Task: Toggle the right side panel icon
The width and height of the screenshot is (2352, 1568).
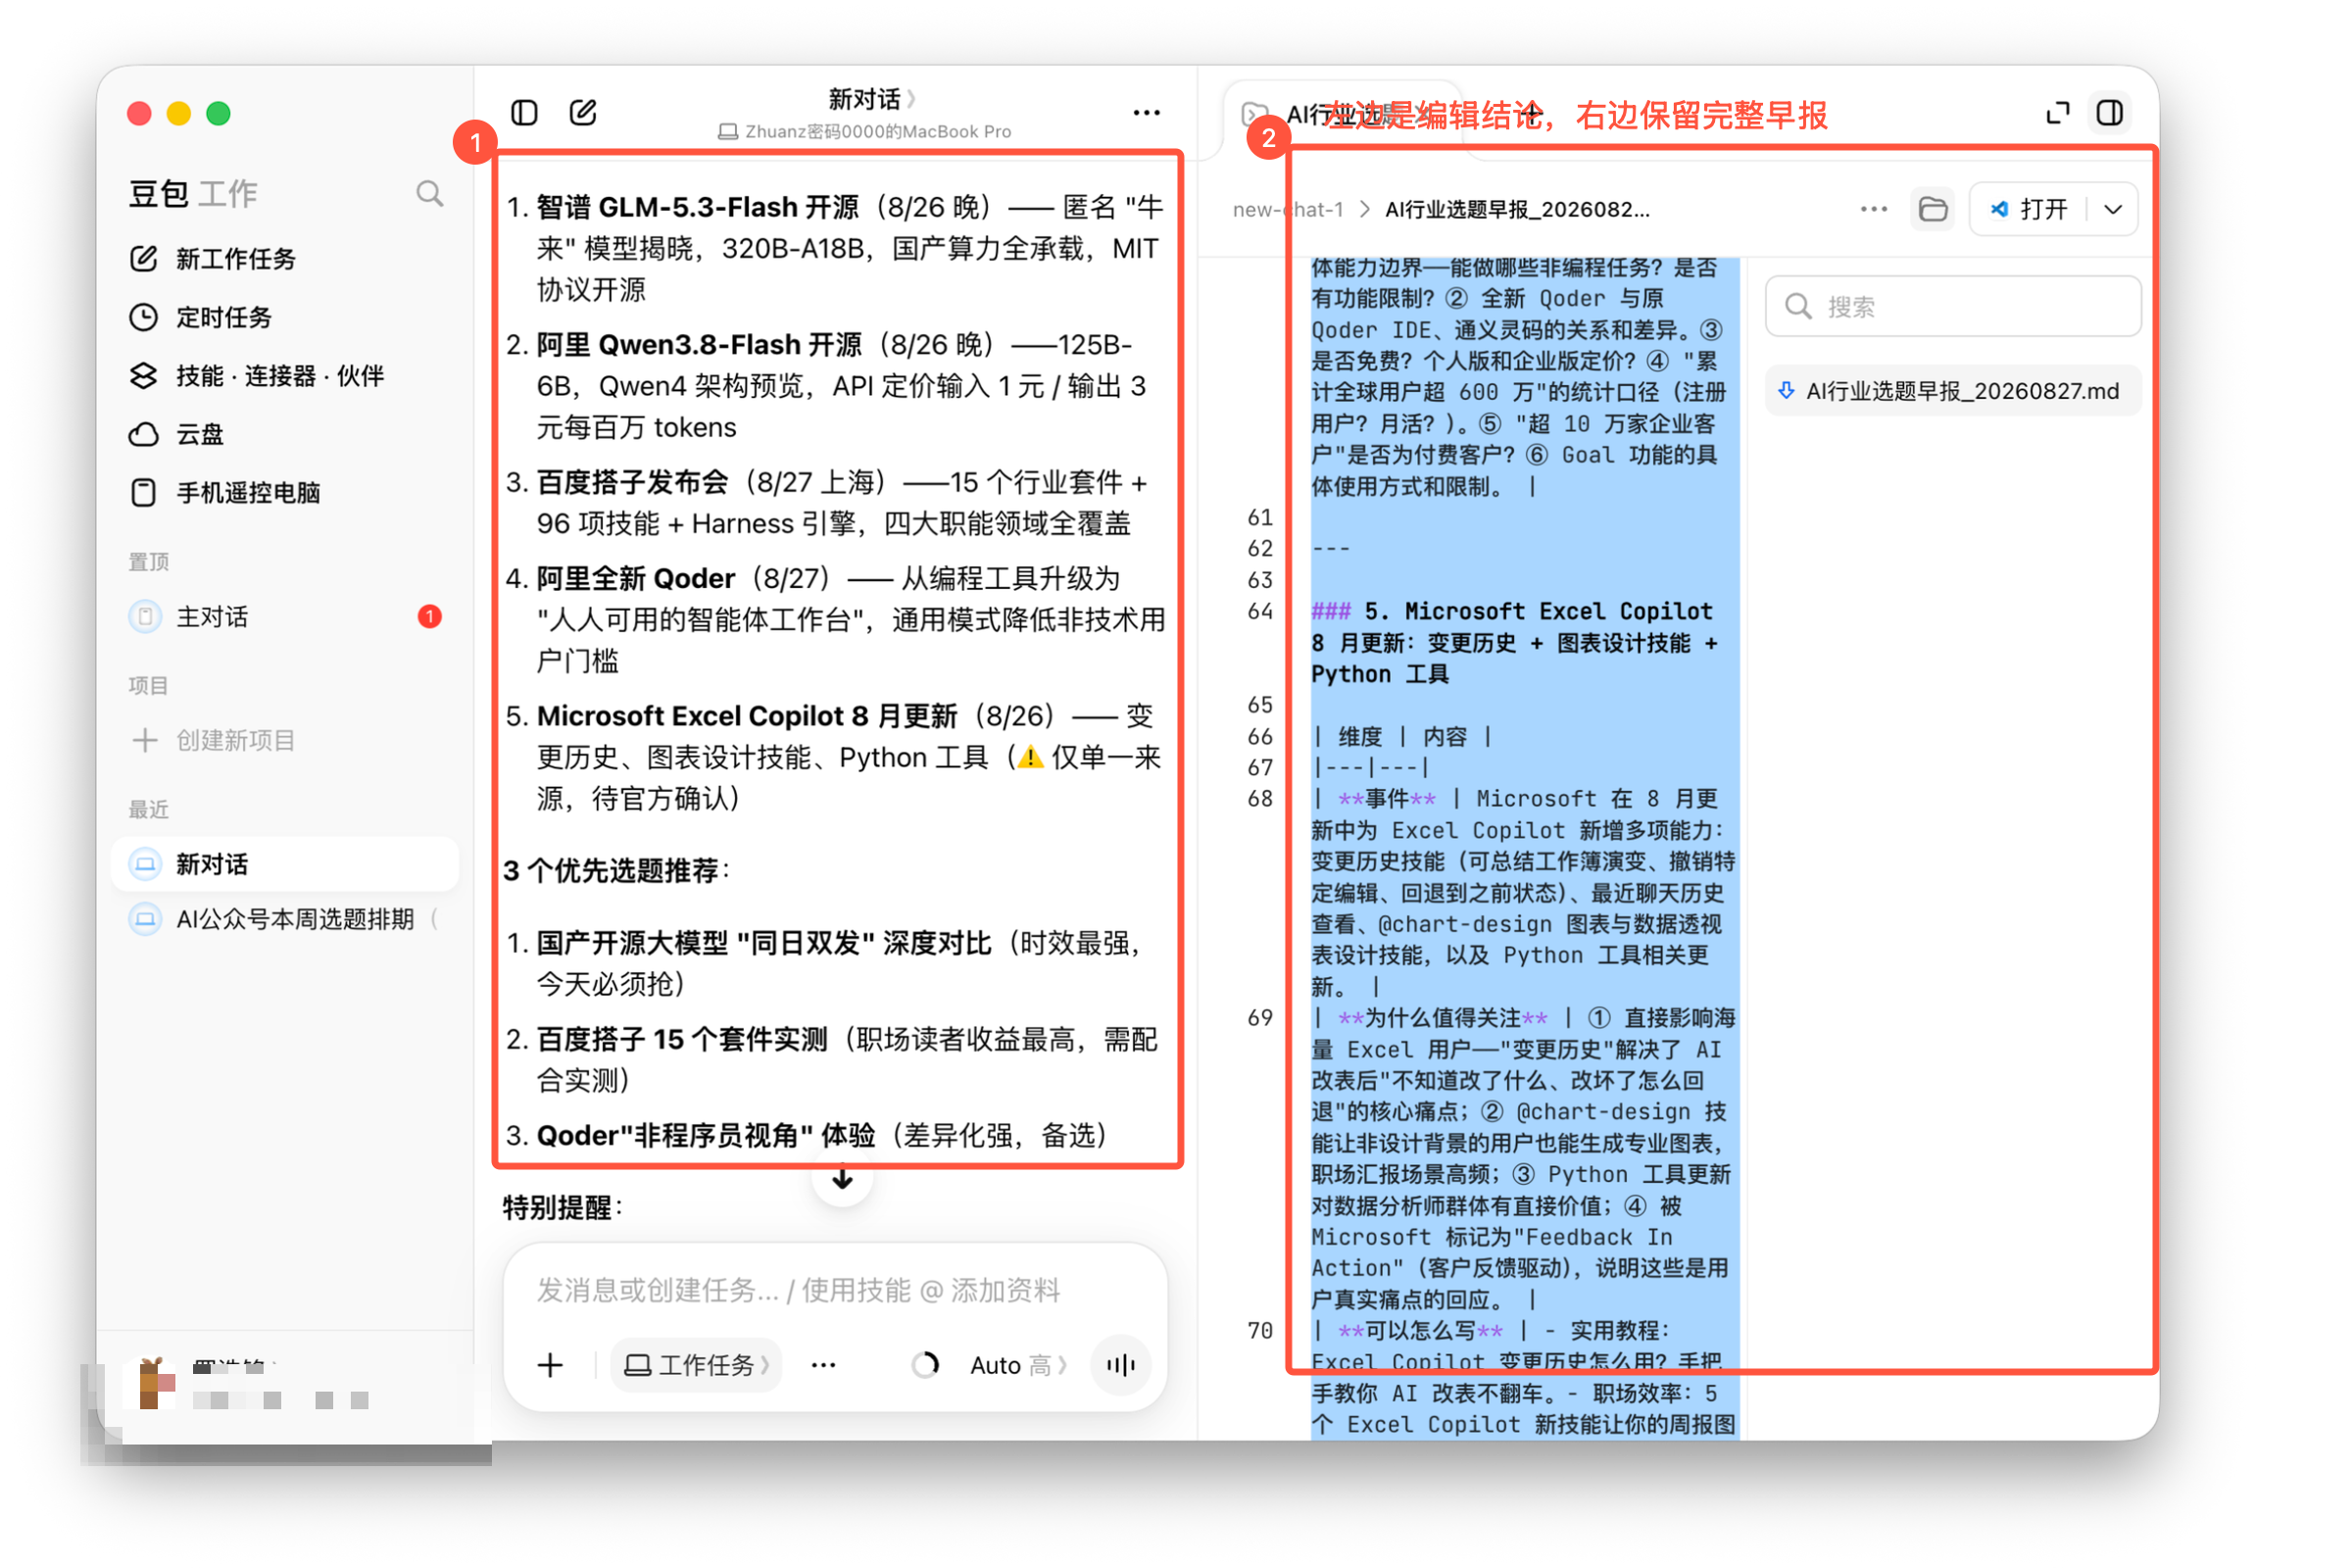Action: pos(2110,113)
